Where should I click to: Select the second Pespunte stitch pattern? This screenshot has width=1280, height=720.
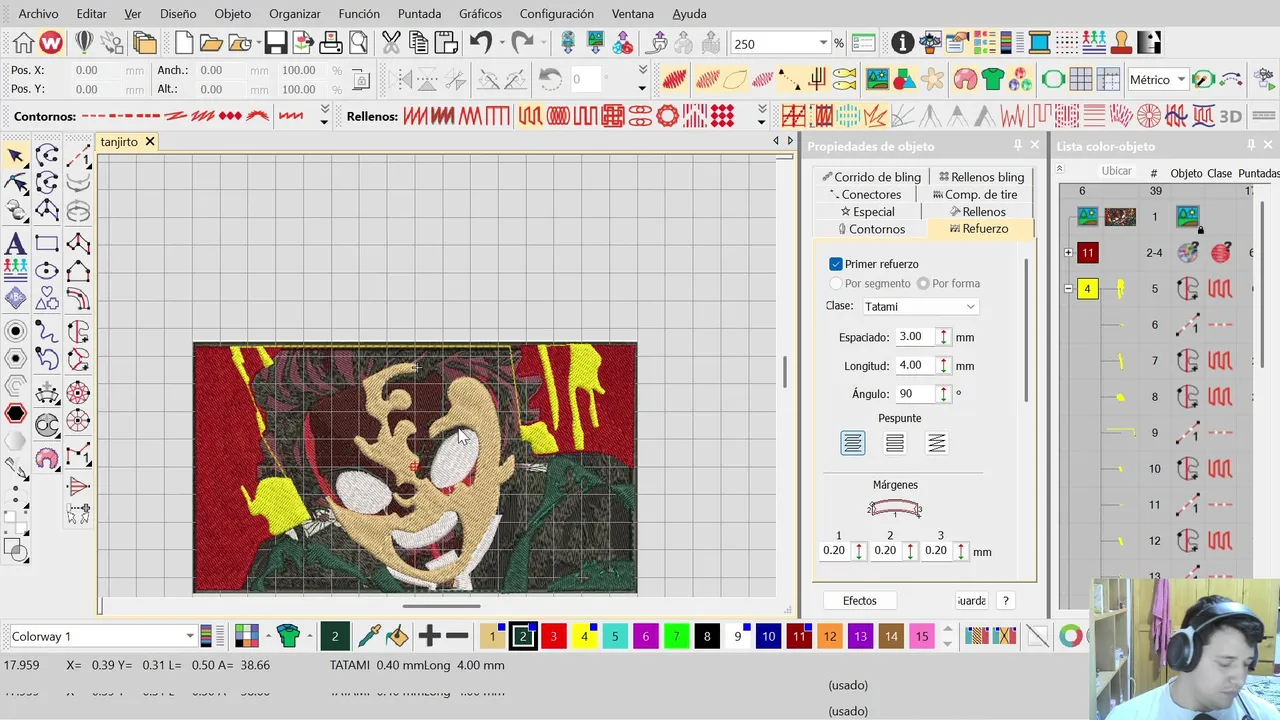(x=895, y=443)
